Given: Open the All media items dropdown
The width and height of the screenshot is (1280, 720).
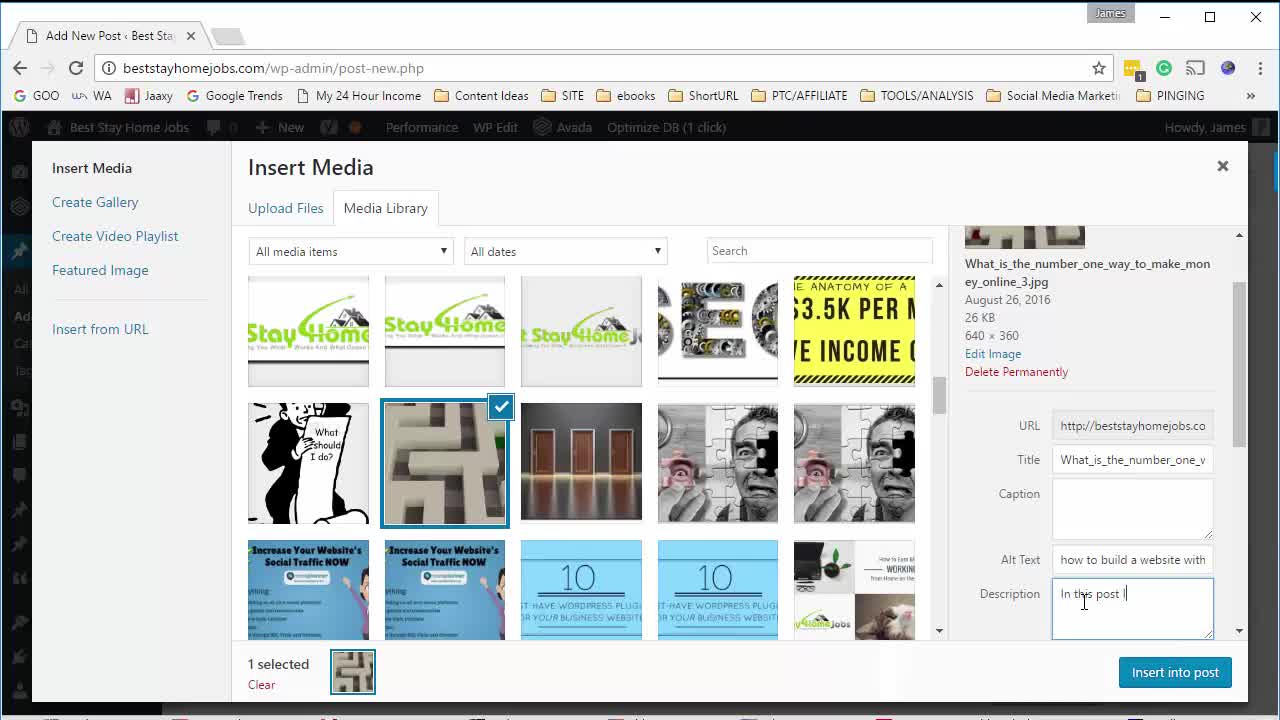Looking at the screenshot, I should coord(351,251).
